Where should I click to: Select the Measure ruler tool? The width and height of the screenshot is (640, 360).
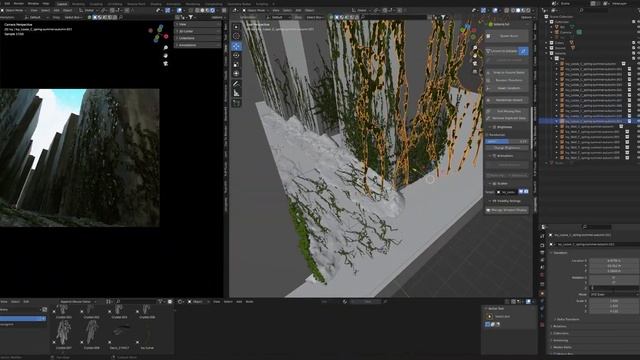tap(236, 93)
